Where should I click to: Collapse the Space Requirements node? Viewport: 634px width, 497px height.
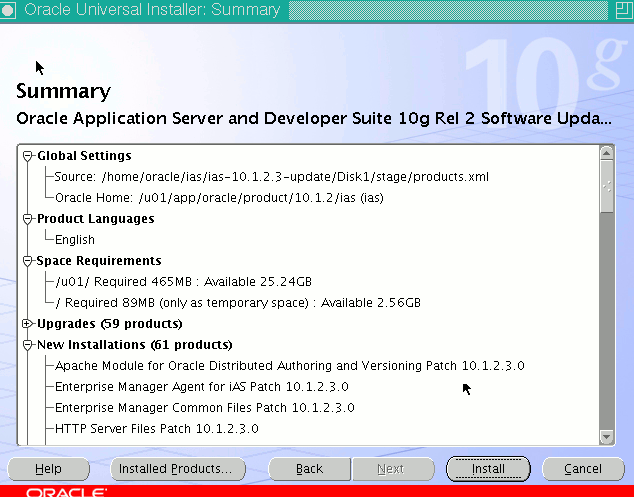(x=27, y=261)
